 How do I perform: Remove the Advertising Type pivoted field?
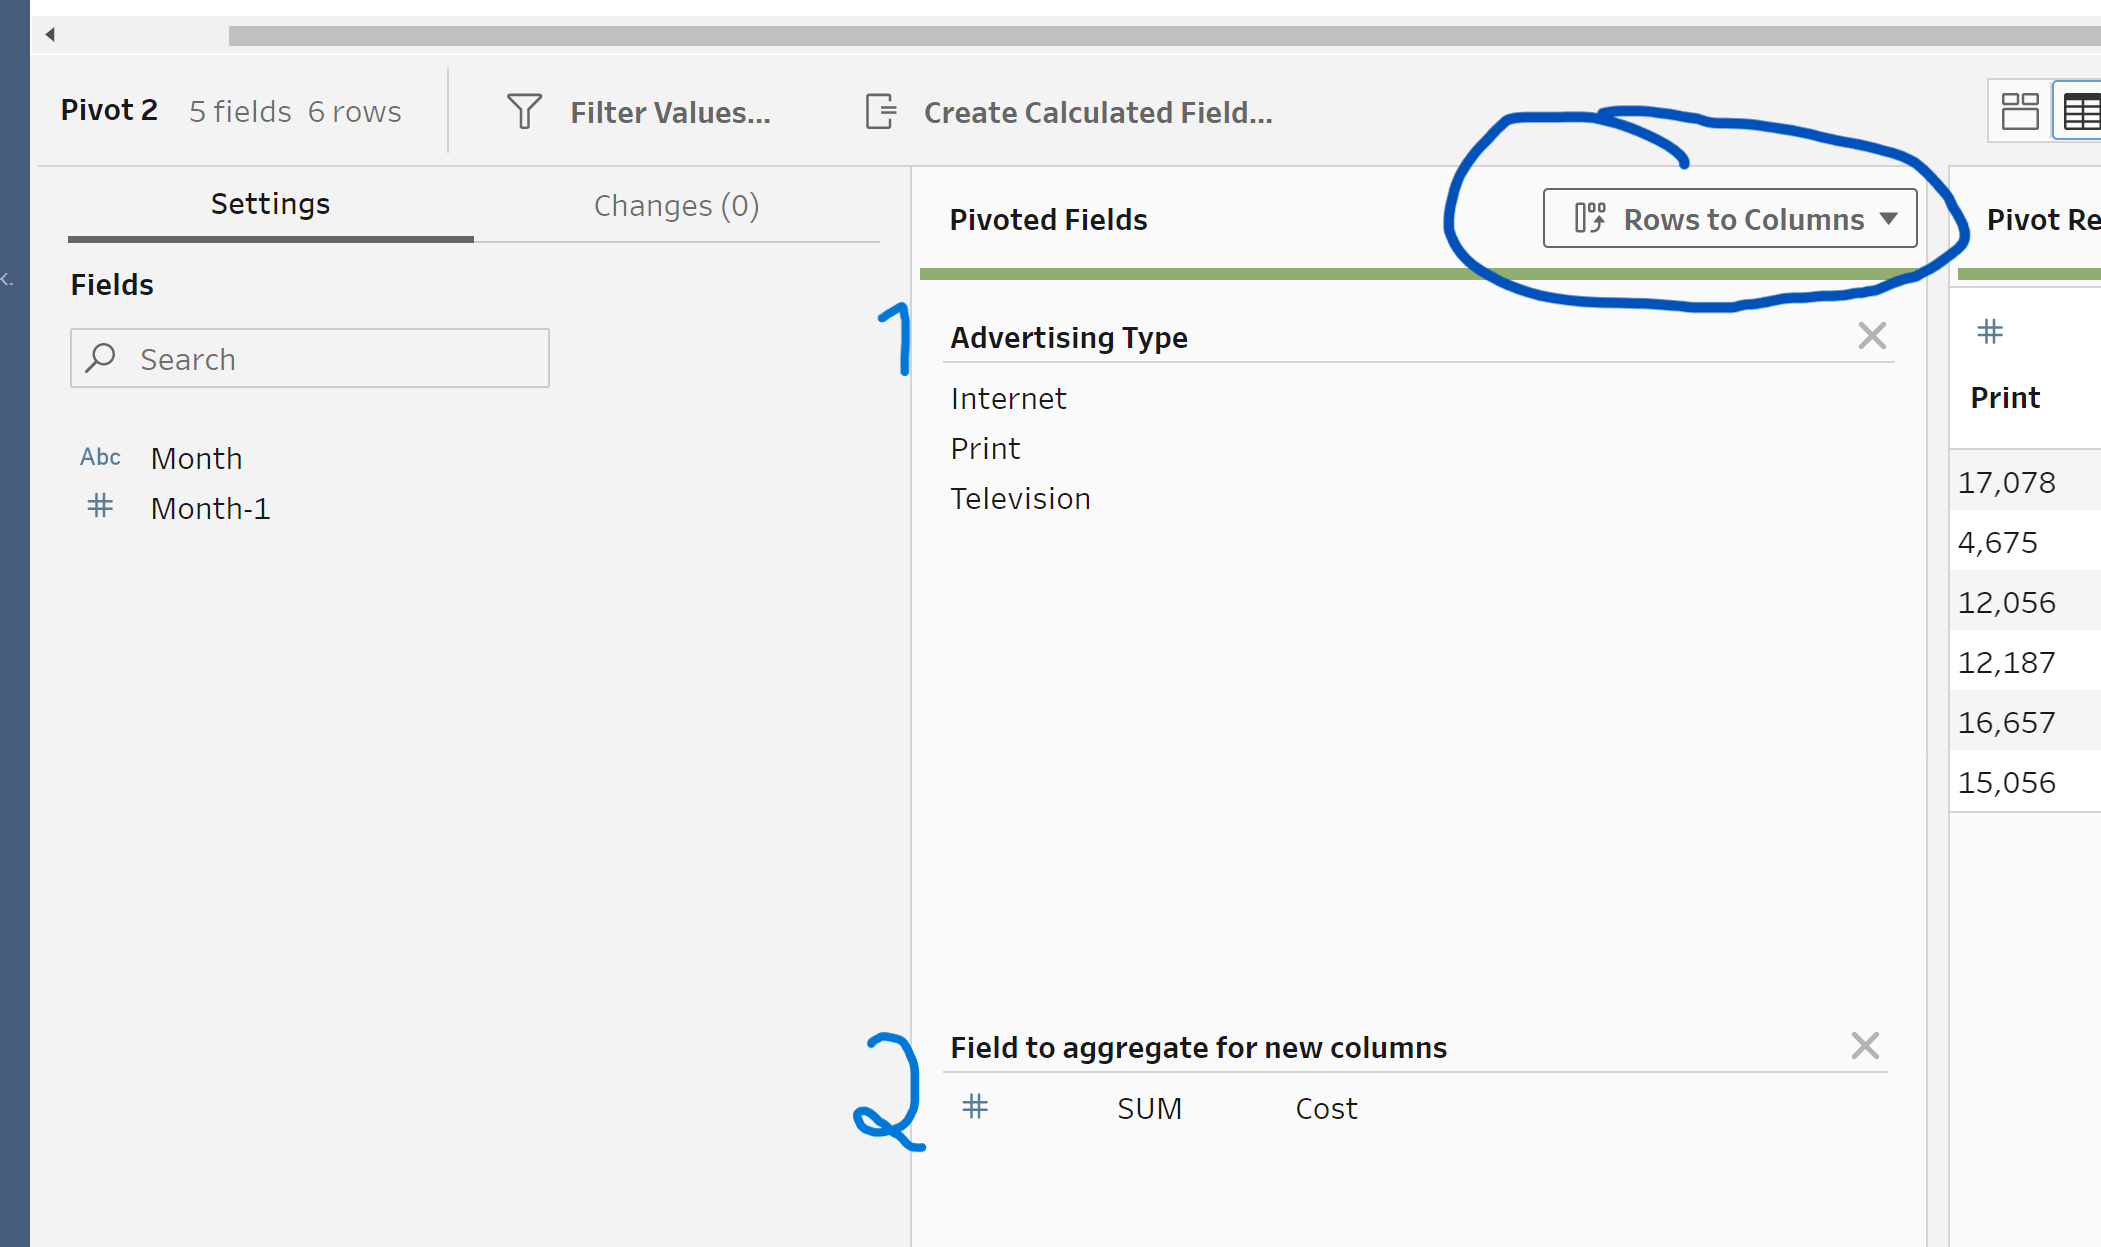click(1871, 336)
